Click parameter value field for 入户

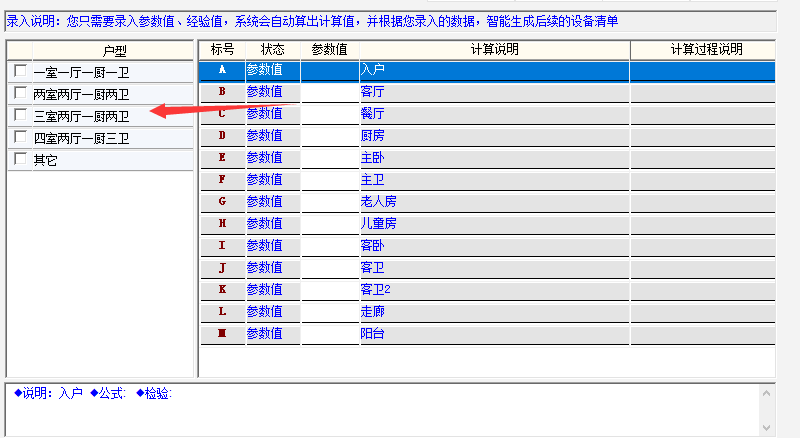330,70
